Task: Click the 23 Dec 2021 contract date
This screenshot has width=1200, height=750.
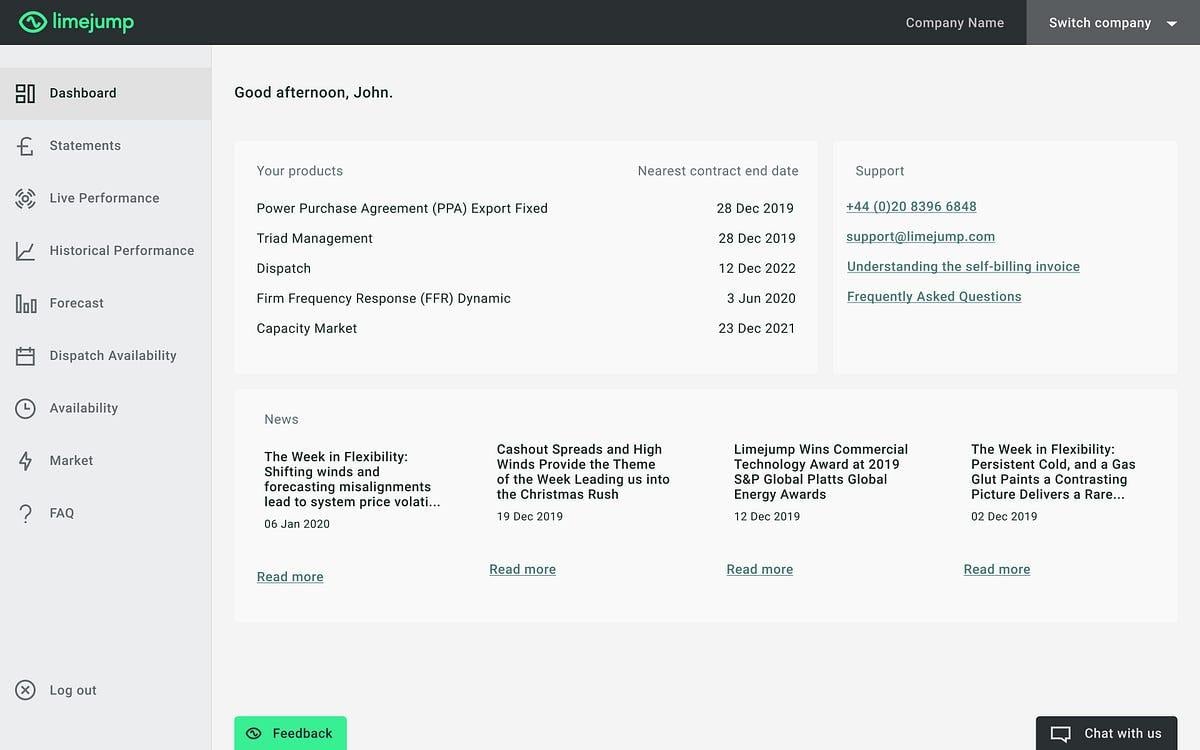Action: tap(757, 328)
